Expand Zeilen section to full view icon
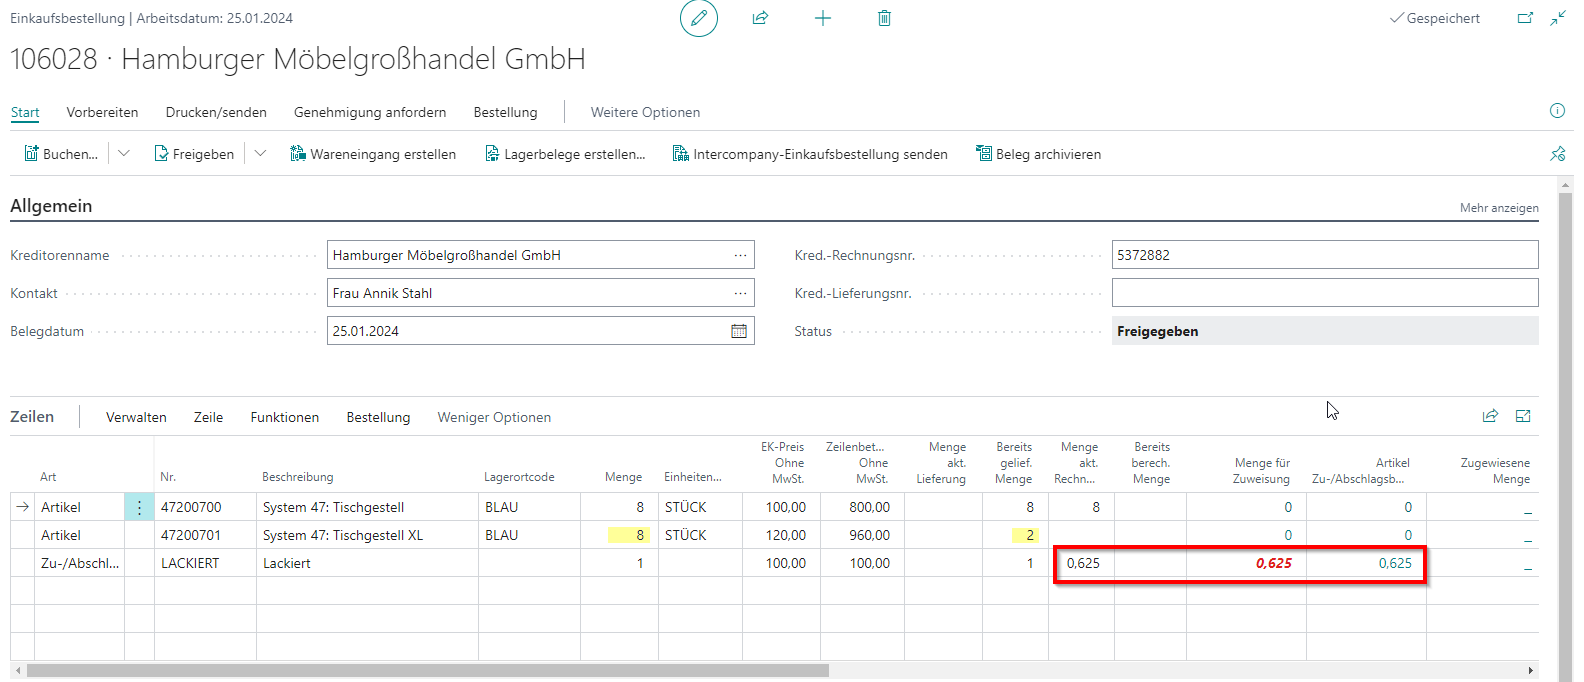Screen dimensions: 1584x682 point(1523,416)
